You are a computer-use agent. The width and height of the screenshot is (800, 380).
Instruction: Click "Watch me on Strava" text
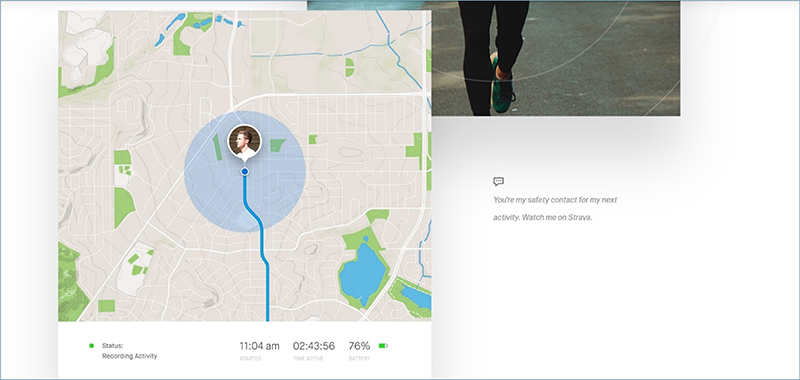(557, 217)
